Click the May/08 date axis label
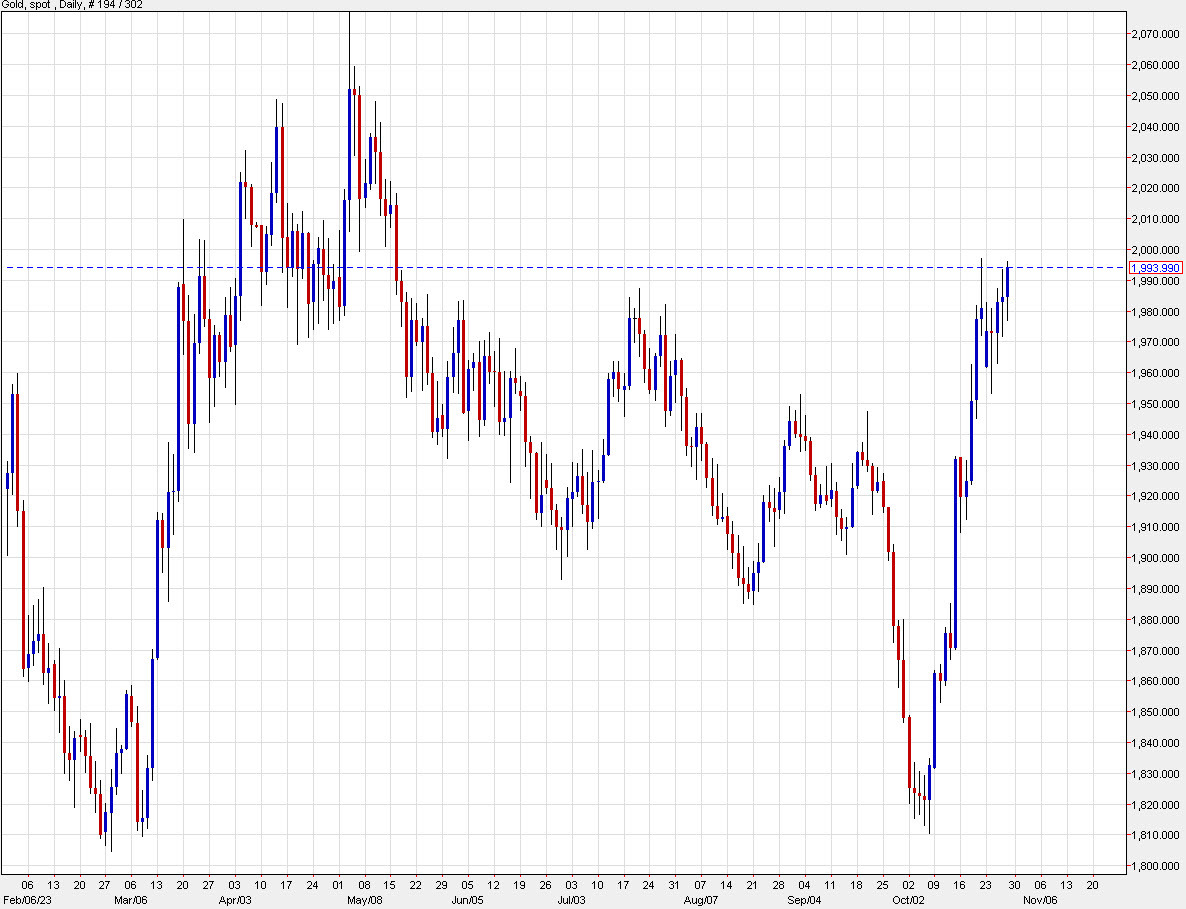Screen dimensions: 1186x909 coord(364,899)
